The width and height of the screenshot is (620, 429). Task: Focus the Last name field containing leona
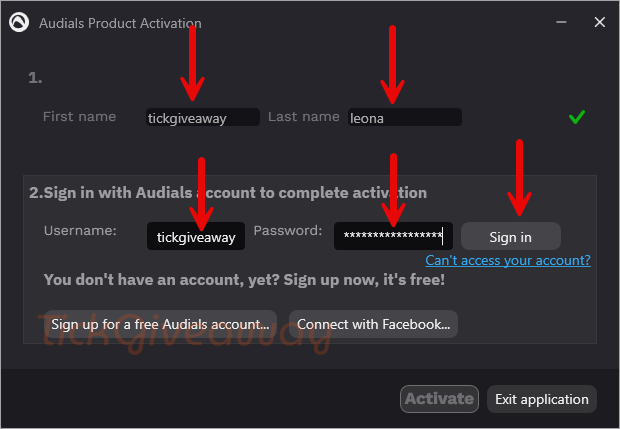coord(405,117)
